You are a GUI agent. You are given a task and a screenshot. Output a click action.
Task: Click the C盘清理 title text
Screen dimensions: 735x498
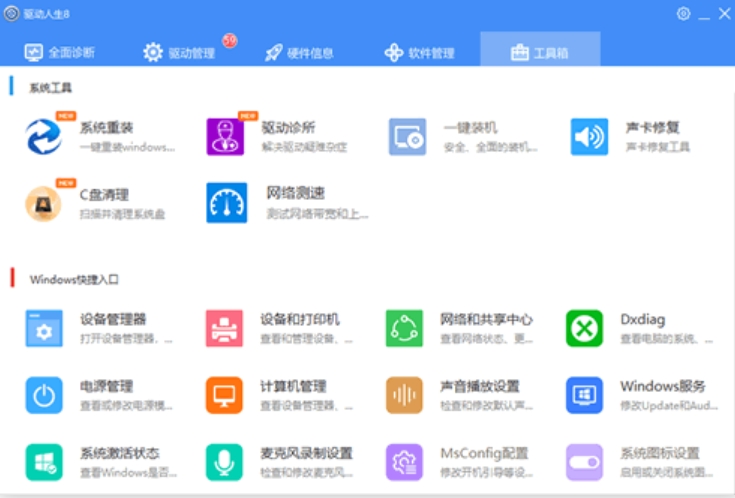[104, 194]
